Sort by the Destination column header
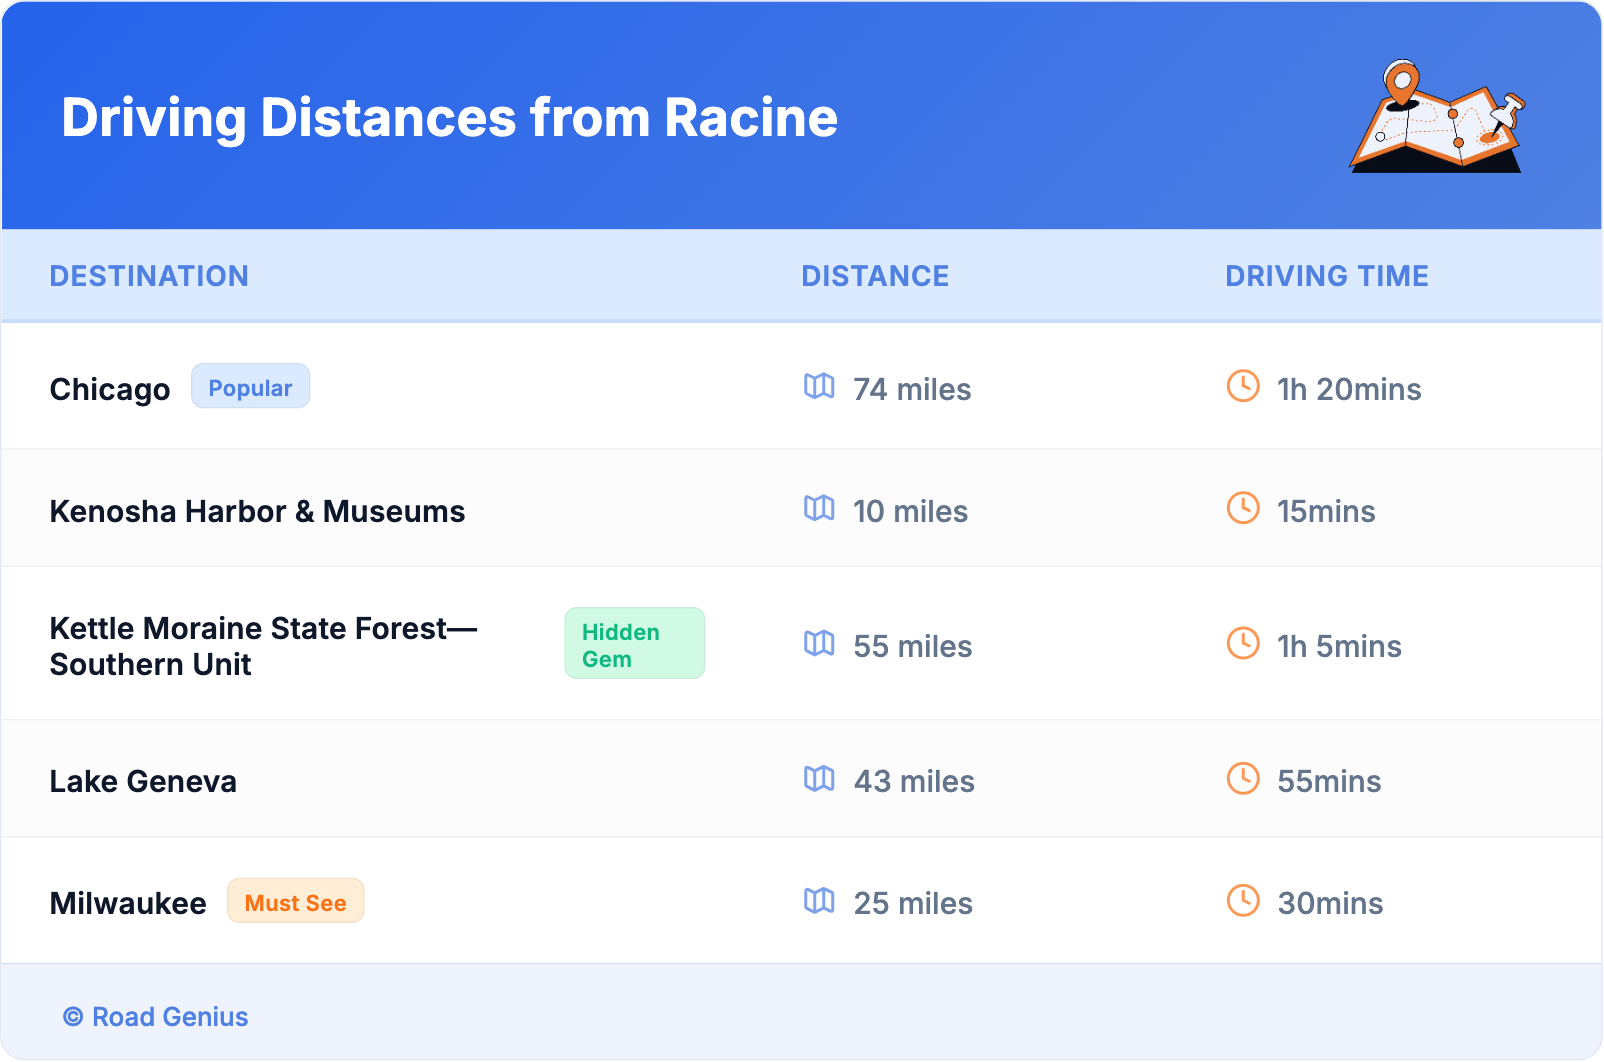The width and height of the screenshot is (1604, 1062). (x=149, y=276)
